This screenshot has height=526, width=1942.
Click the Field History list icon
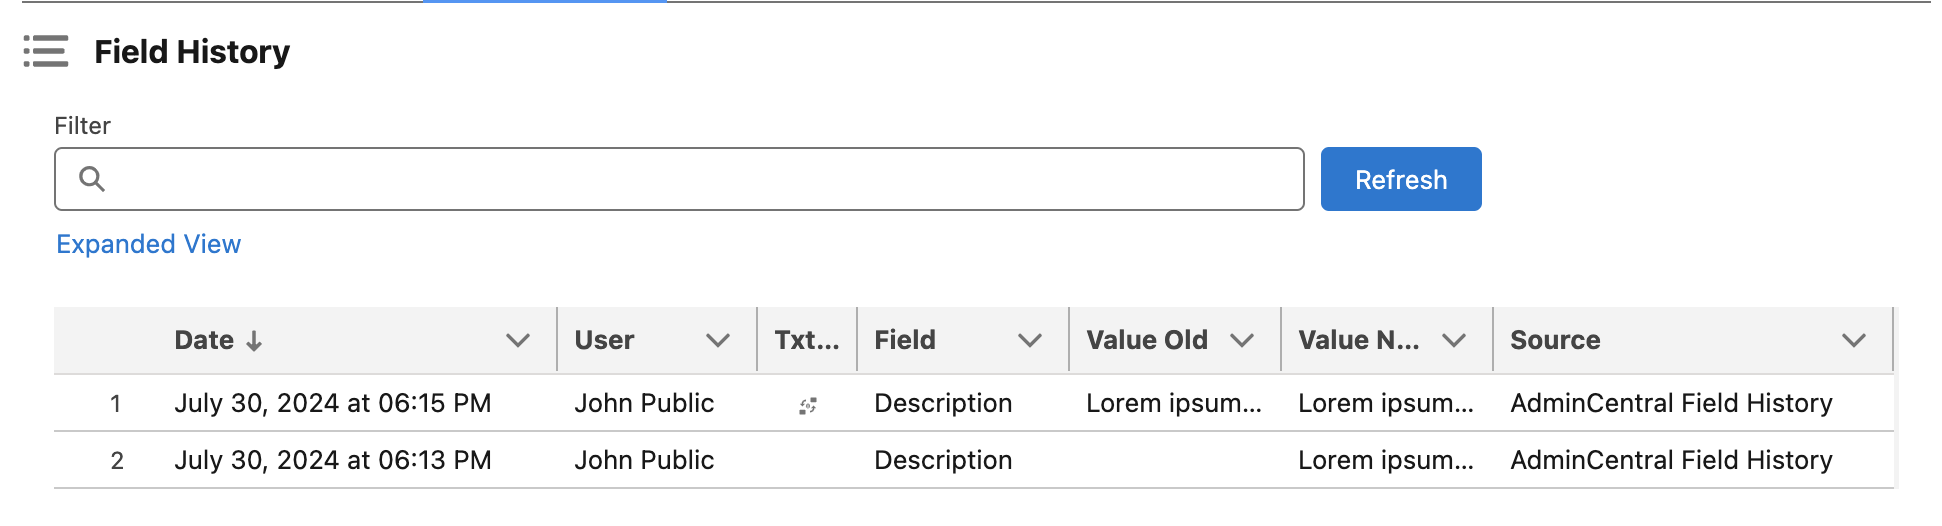click(x=46, y=51)
